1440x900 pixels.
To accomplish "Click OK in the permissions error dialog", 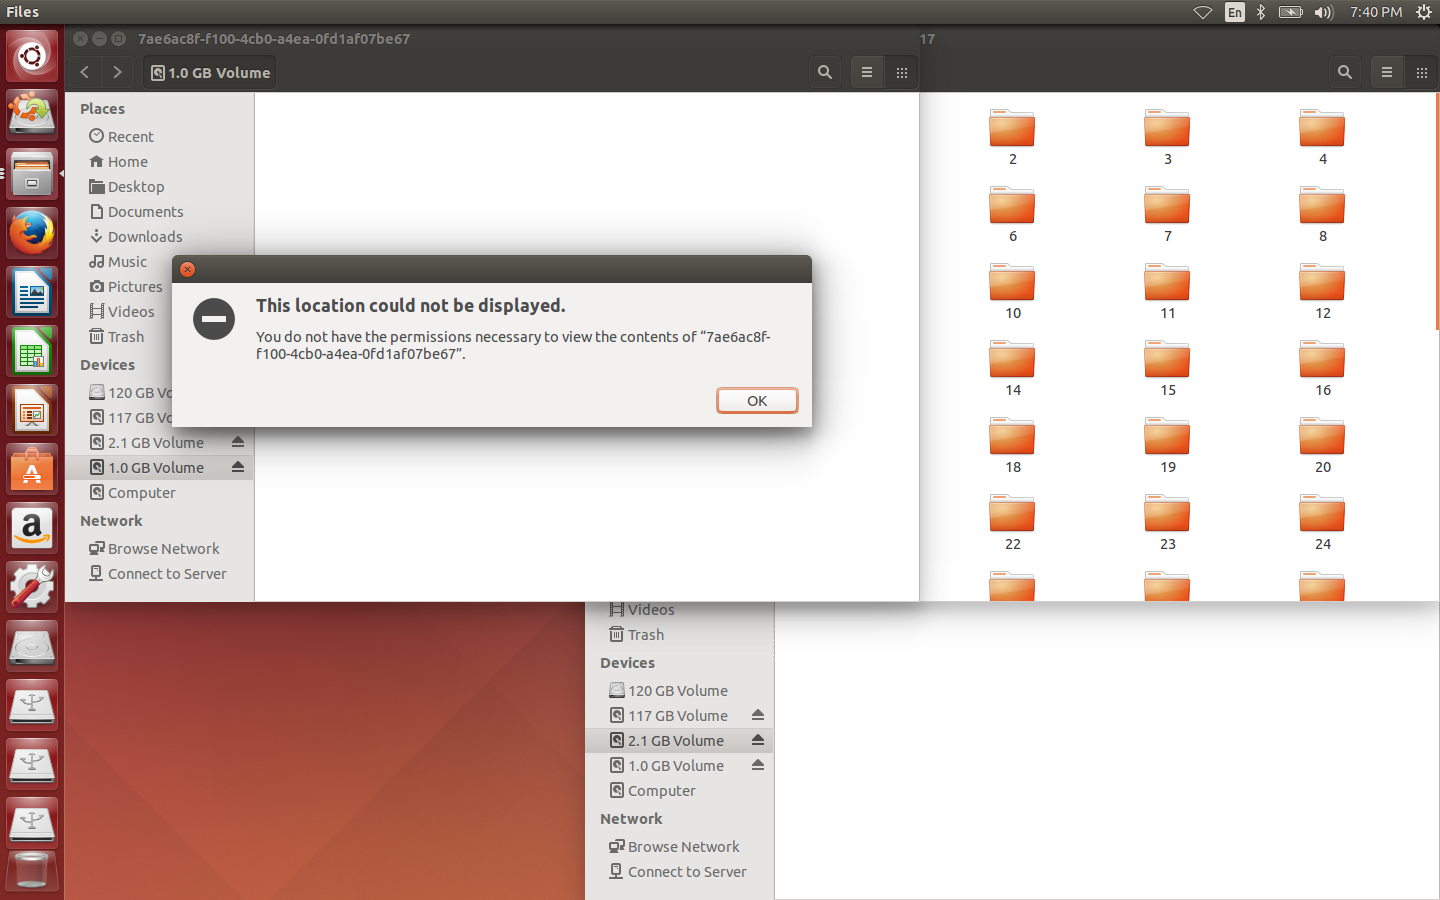I will [757, 400].
